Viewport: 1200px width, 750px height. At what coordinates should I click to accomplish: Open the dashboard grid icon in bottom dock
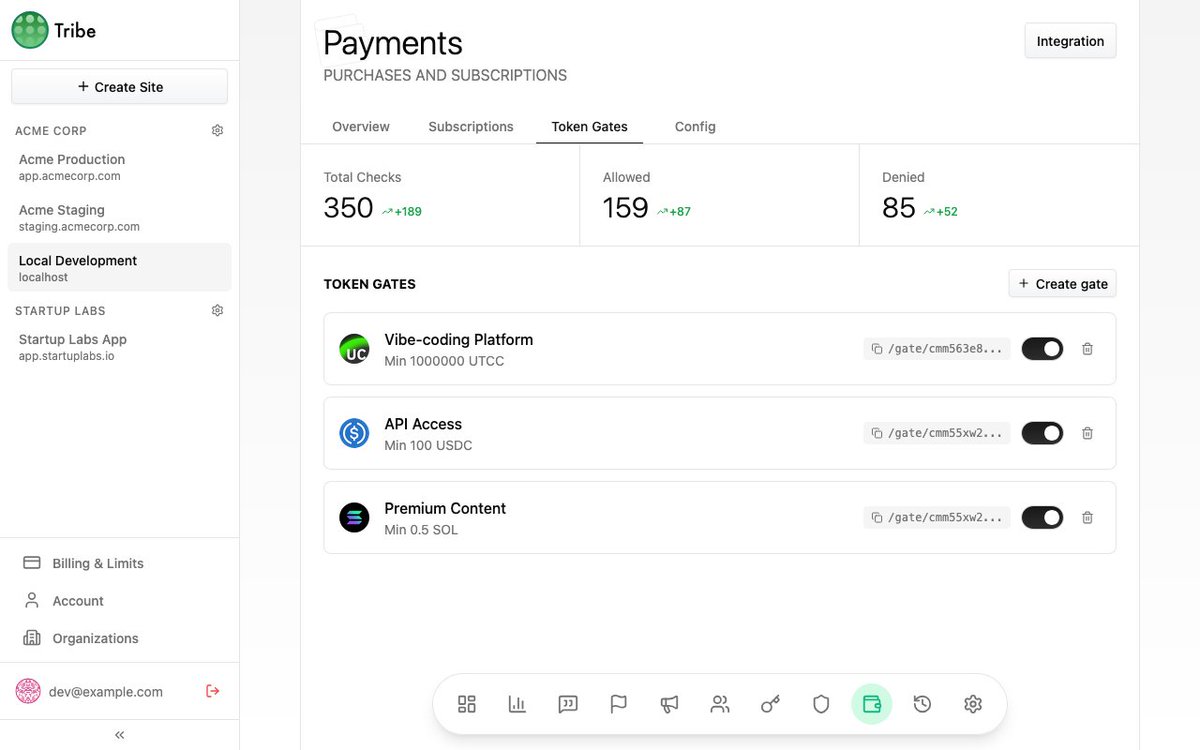point(467,704)
